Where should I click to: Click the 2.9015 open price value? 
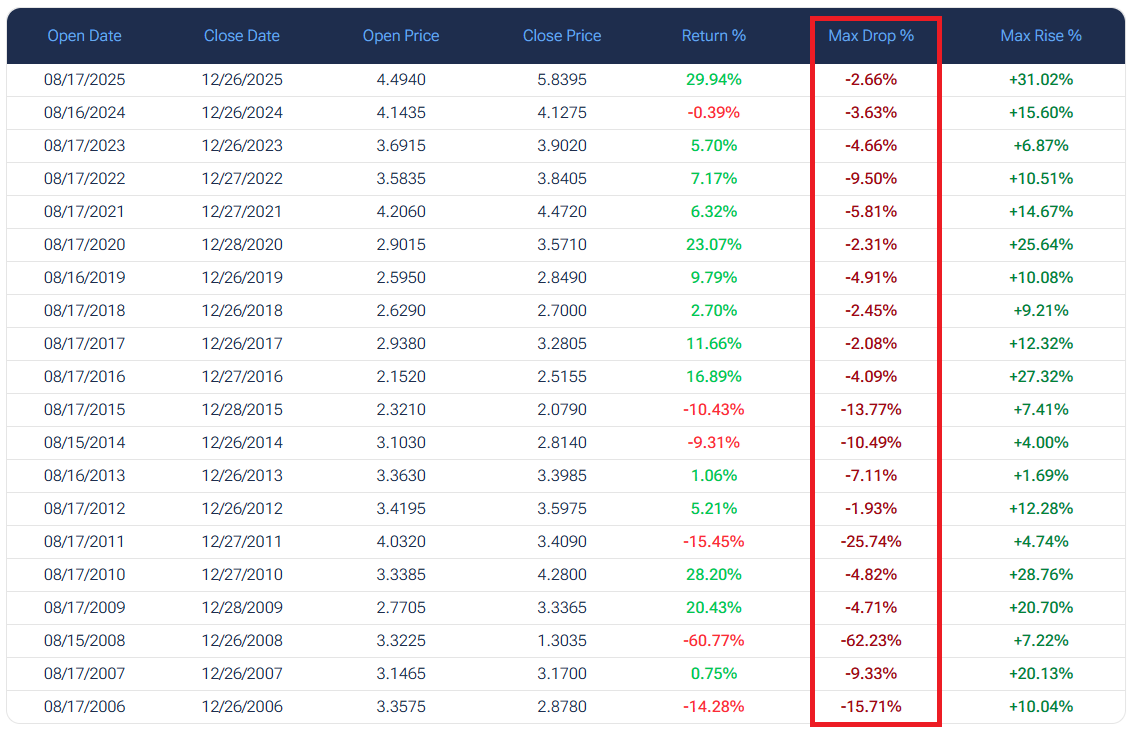click(x=401, y=244)
